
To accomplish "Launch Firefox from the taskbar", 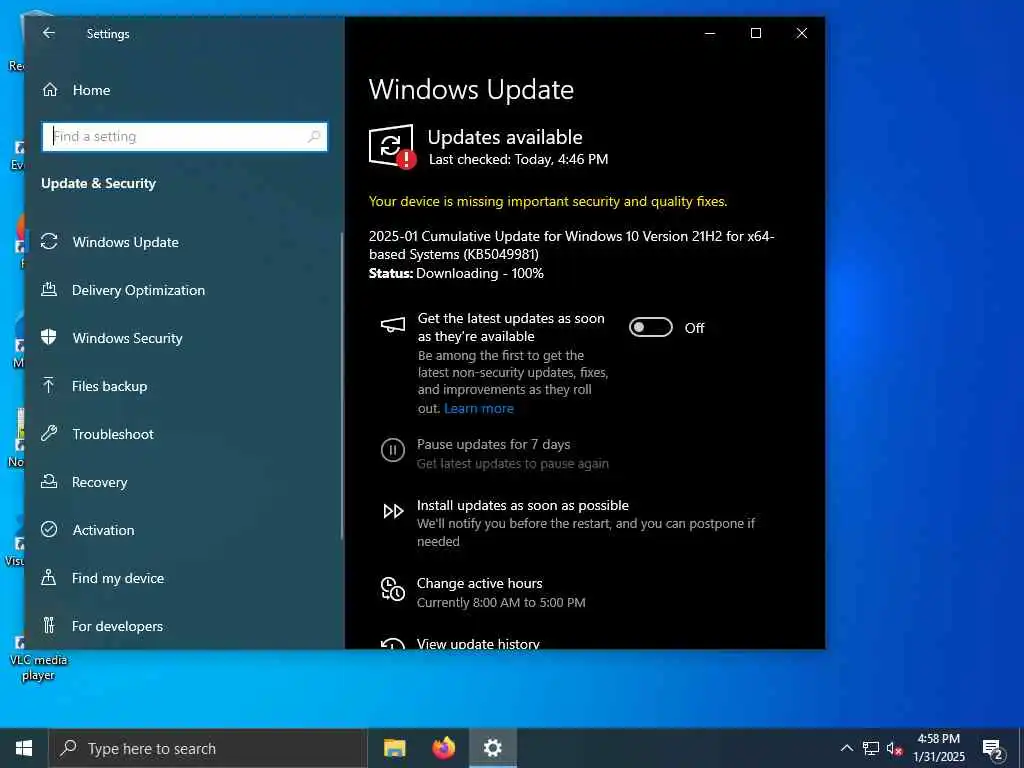I will (x=444, y=748).
